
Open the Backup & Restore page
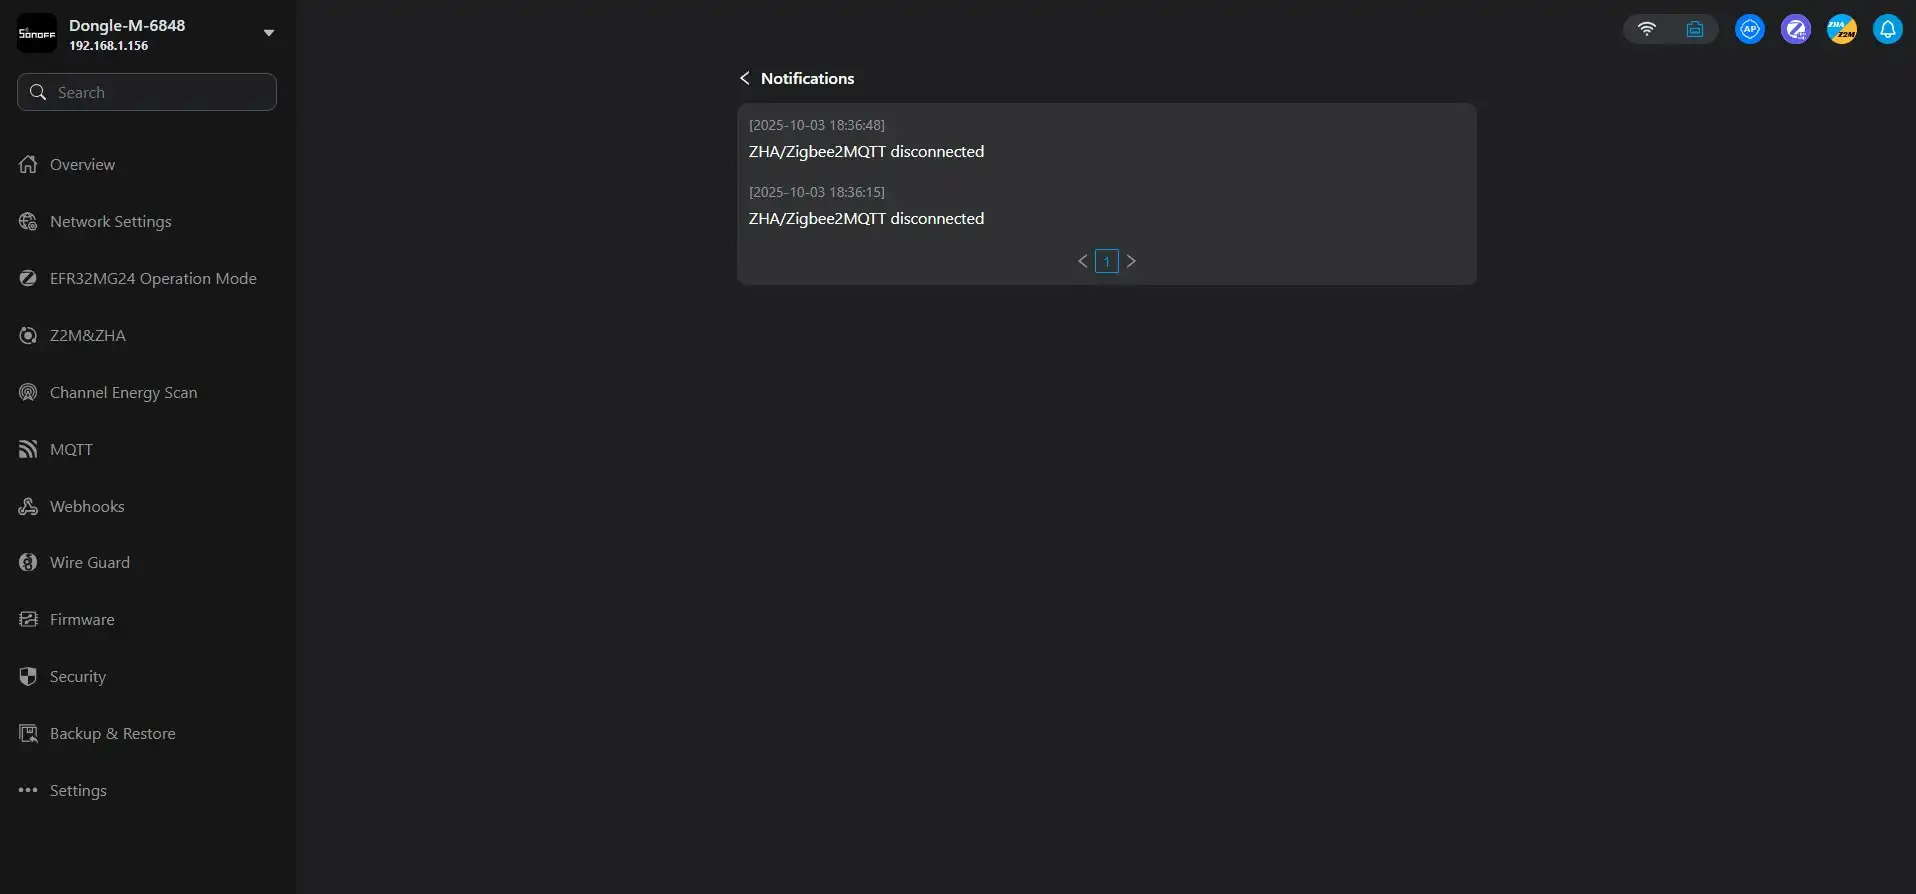pos(112,733)
